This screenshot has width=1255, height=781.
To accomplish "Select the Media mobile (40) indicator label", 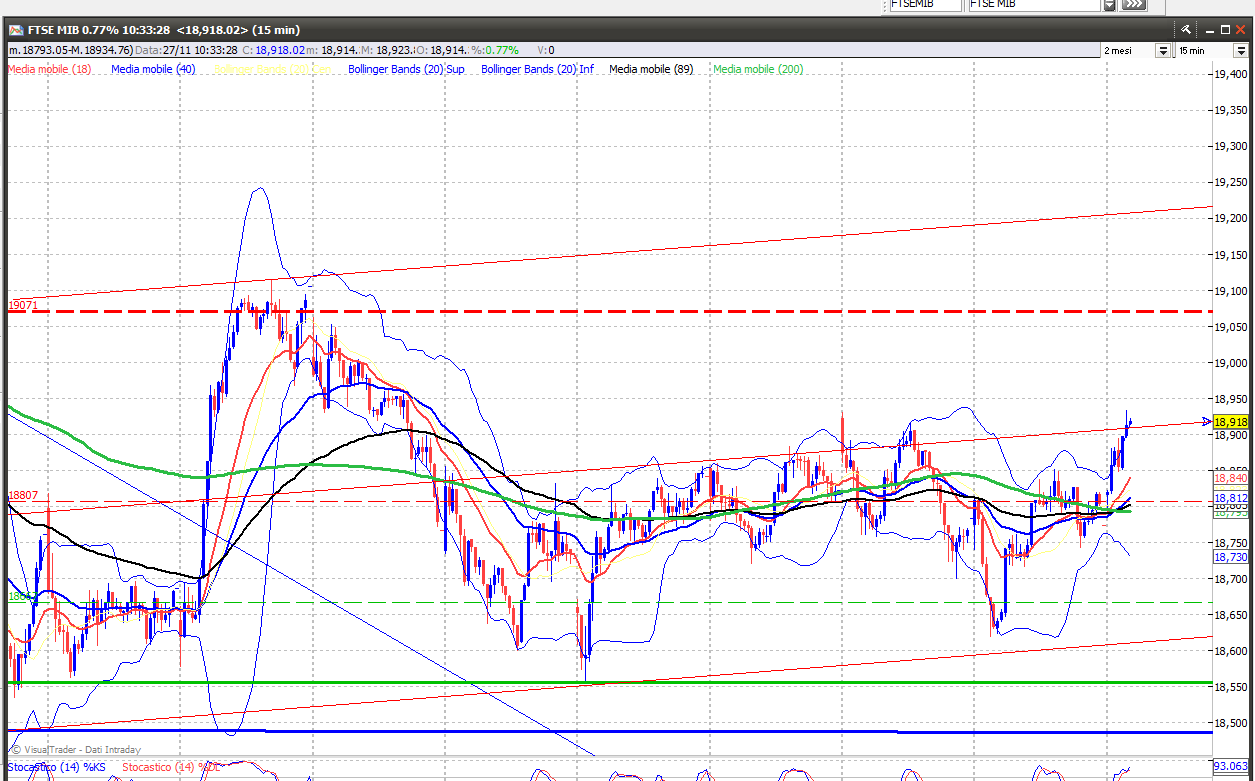I will click(x=153, y=69).
